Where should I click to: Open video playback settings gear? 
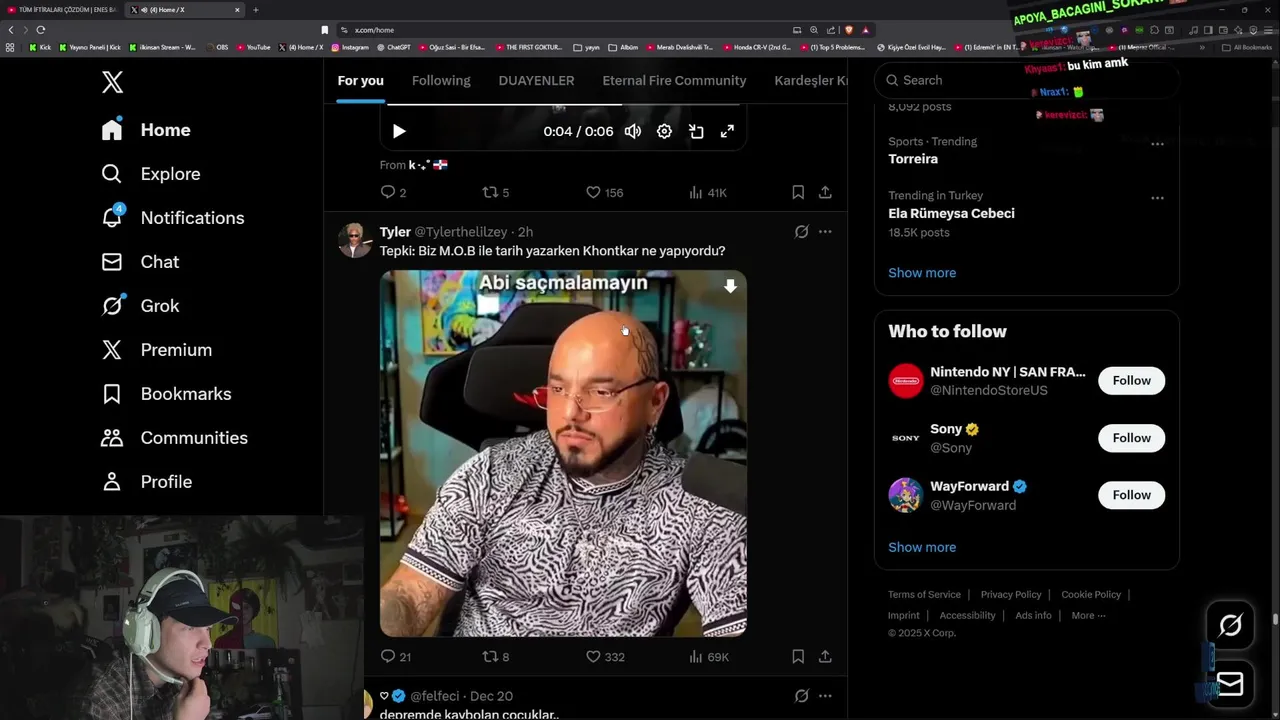pos(664,131)
